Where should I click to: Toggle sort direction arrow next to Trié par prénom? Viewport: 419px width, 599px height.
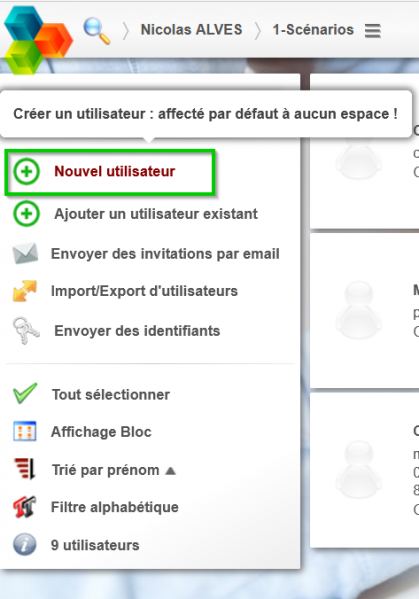pos(170,471)
